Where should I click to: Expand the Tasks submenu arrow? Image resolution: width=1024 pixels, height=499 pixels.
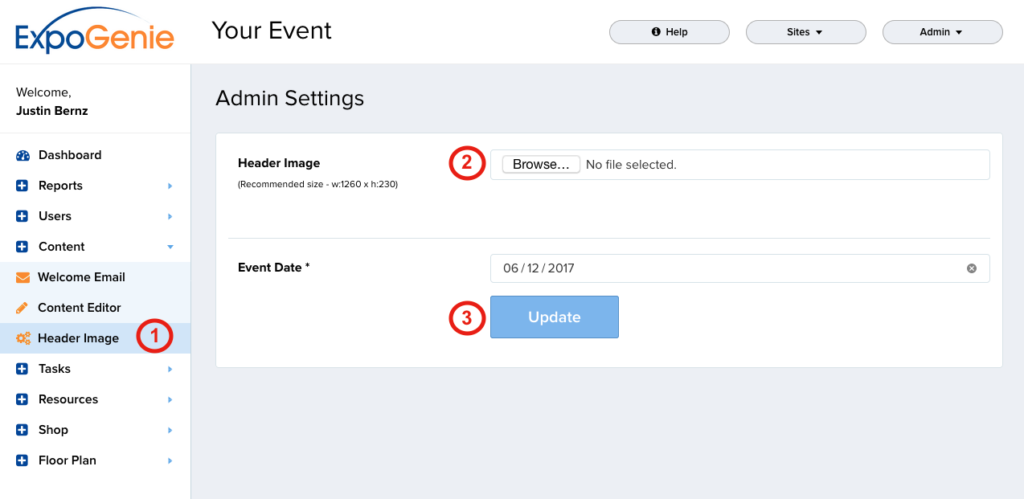[170, 369]
